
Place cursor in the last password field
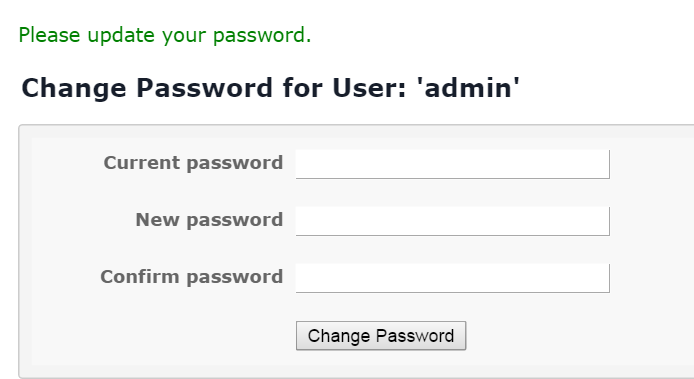coord(452,278)
